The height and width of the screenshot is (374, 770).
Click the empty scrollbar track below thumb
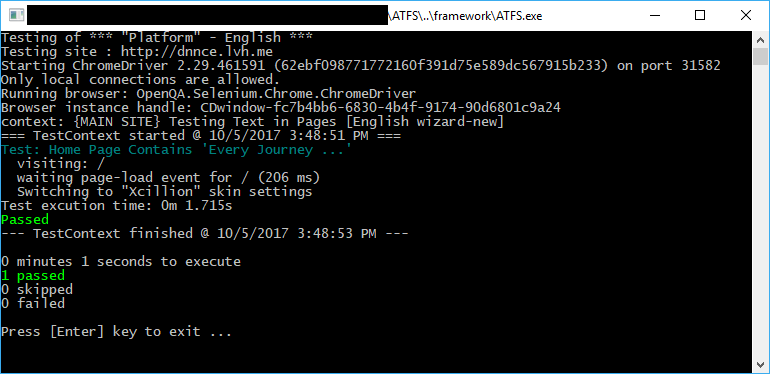tap(760, 211)
